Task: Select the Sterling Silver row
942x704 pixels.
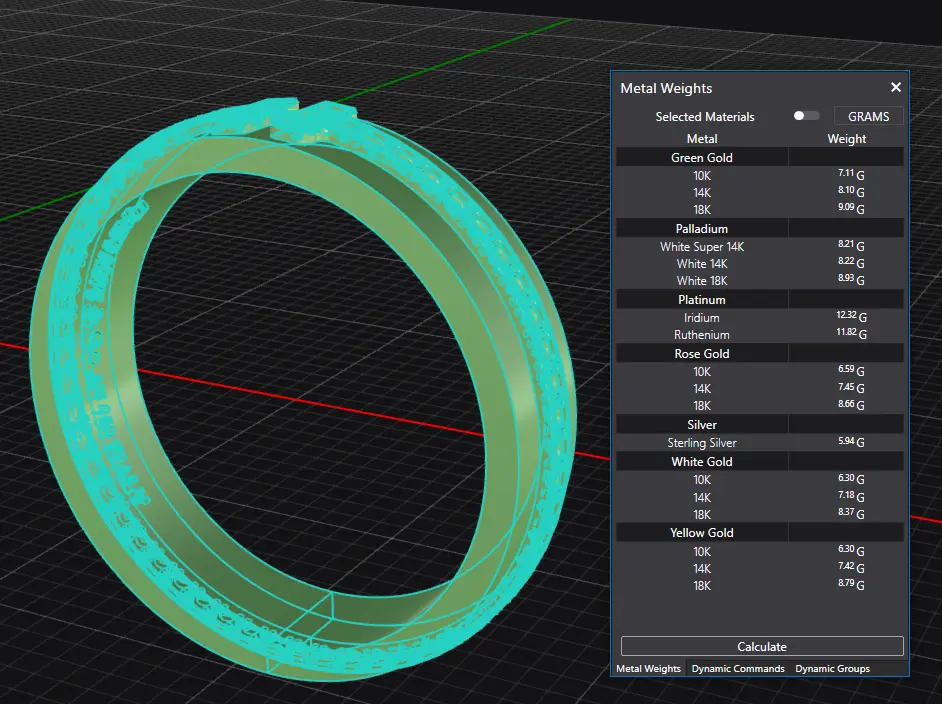Action: tap(702, 443)
